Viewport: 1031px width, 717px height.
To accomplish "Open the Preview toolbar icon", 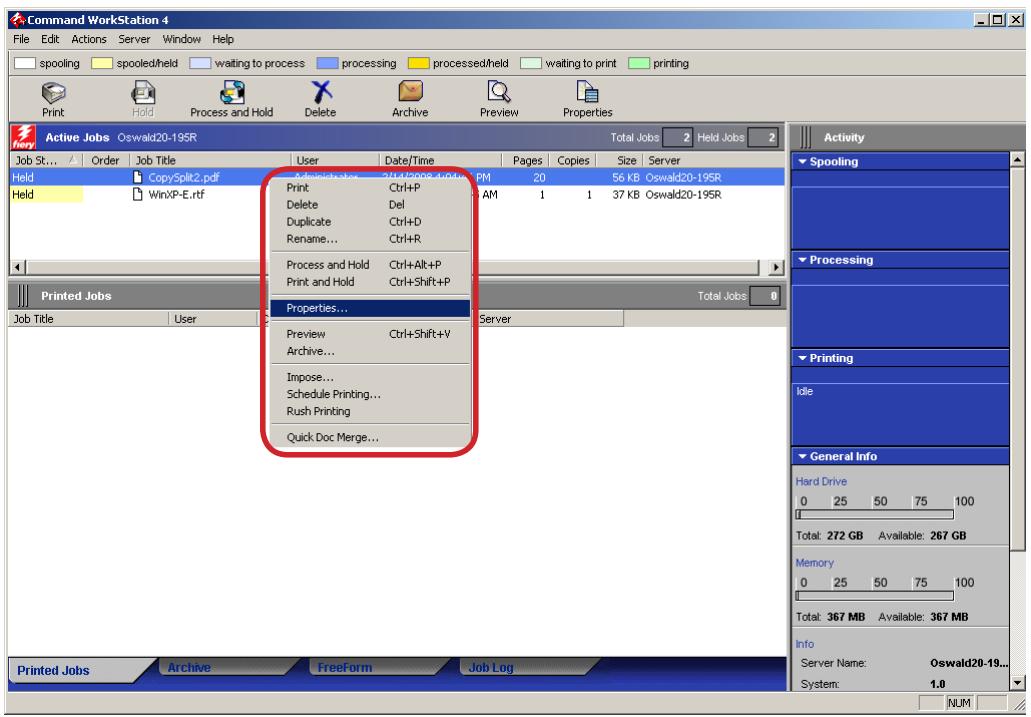I will (x=499, y=92).
